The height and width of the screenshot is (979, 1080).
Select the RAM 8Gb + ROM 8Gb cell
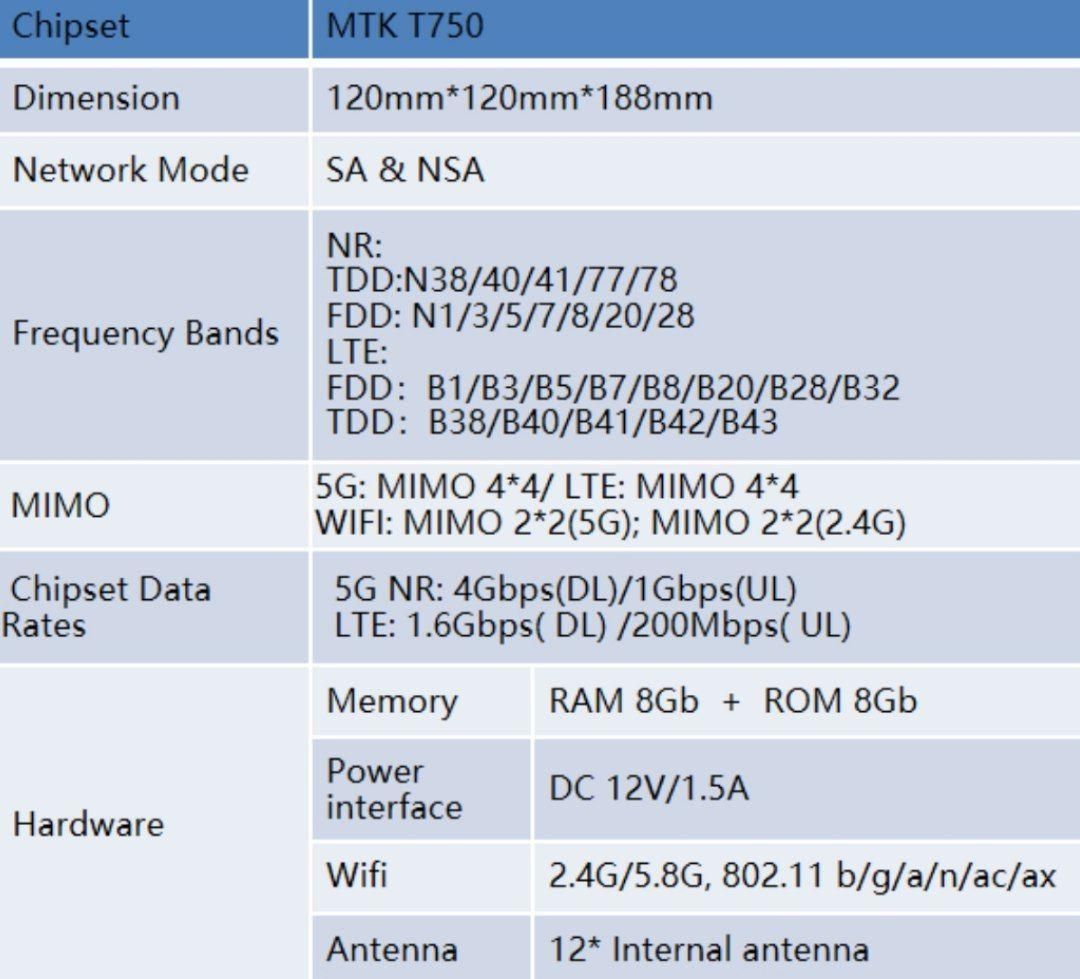point(807,701)
